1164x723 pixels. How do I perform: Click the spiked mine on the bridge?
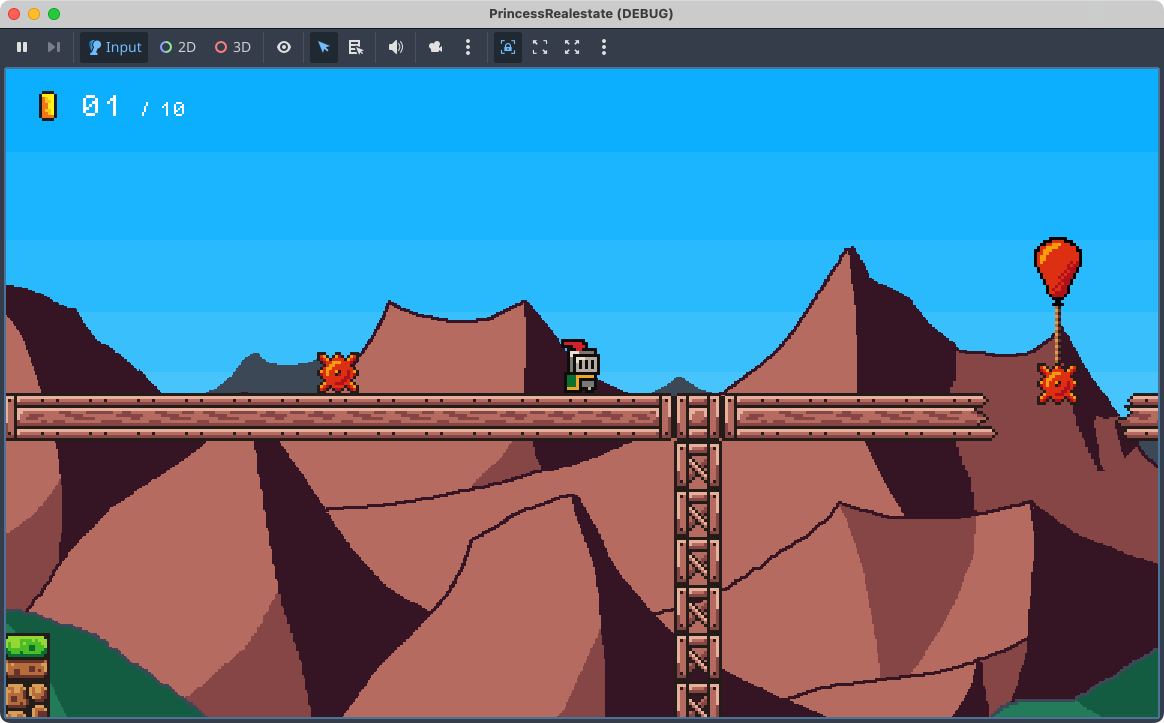tap(338, 373)
